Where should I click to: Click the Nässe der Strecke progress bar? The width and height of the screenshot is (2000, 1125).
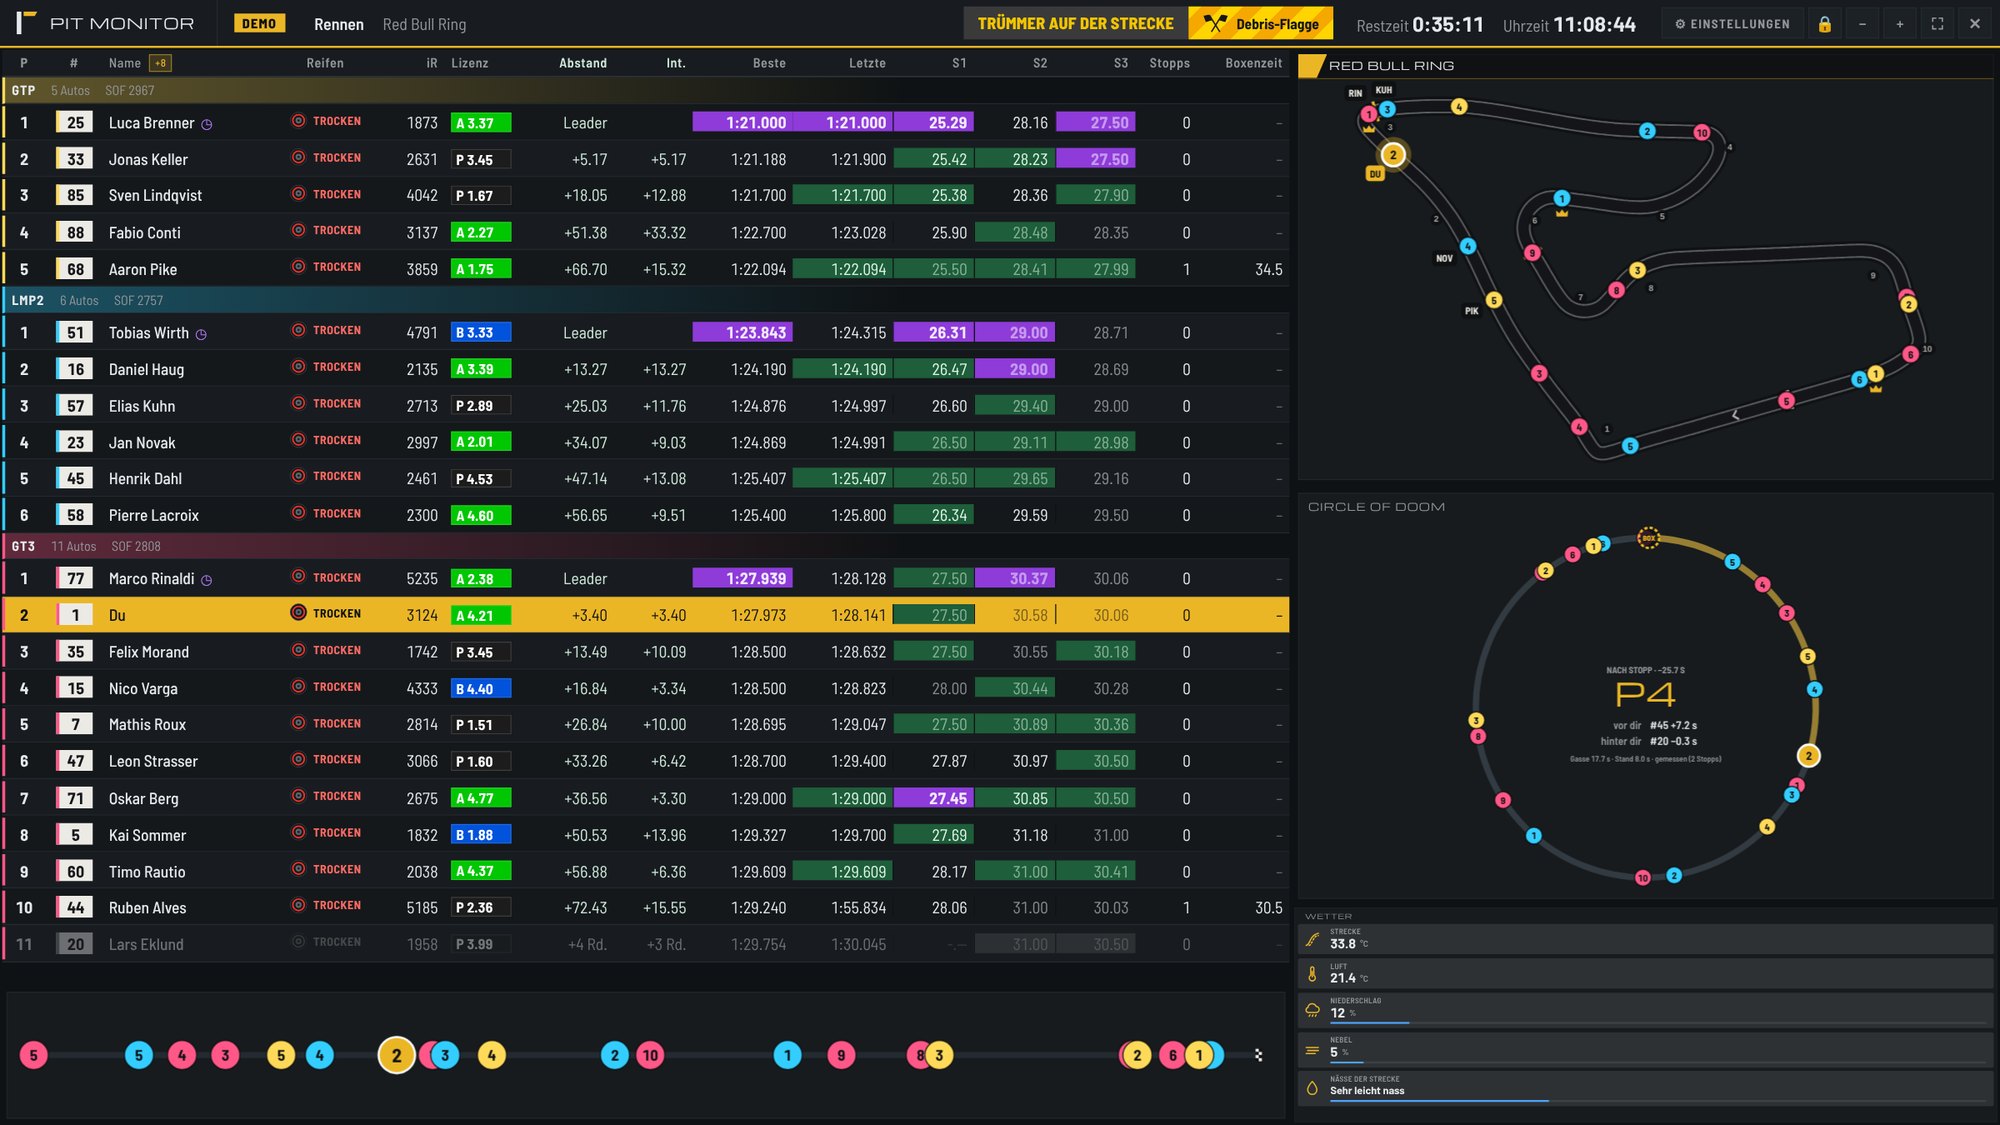1658,1101
